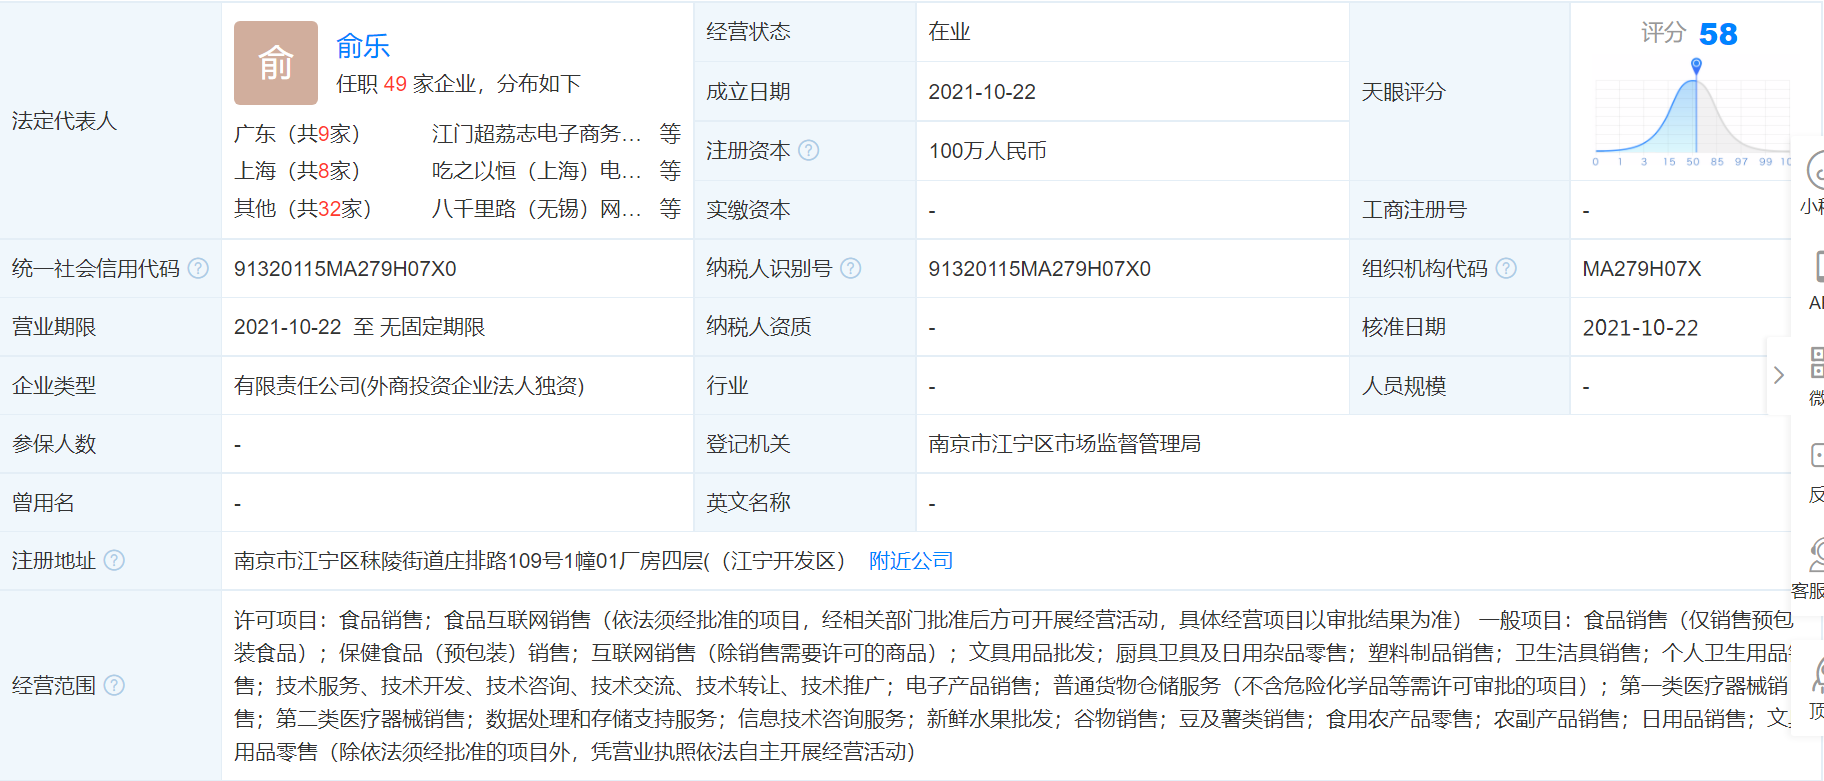The height and width of the screenshot is (781, 1824).
Task: Expand 其他 companies via 等 link
Action: (x=670, y=208)
